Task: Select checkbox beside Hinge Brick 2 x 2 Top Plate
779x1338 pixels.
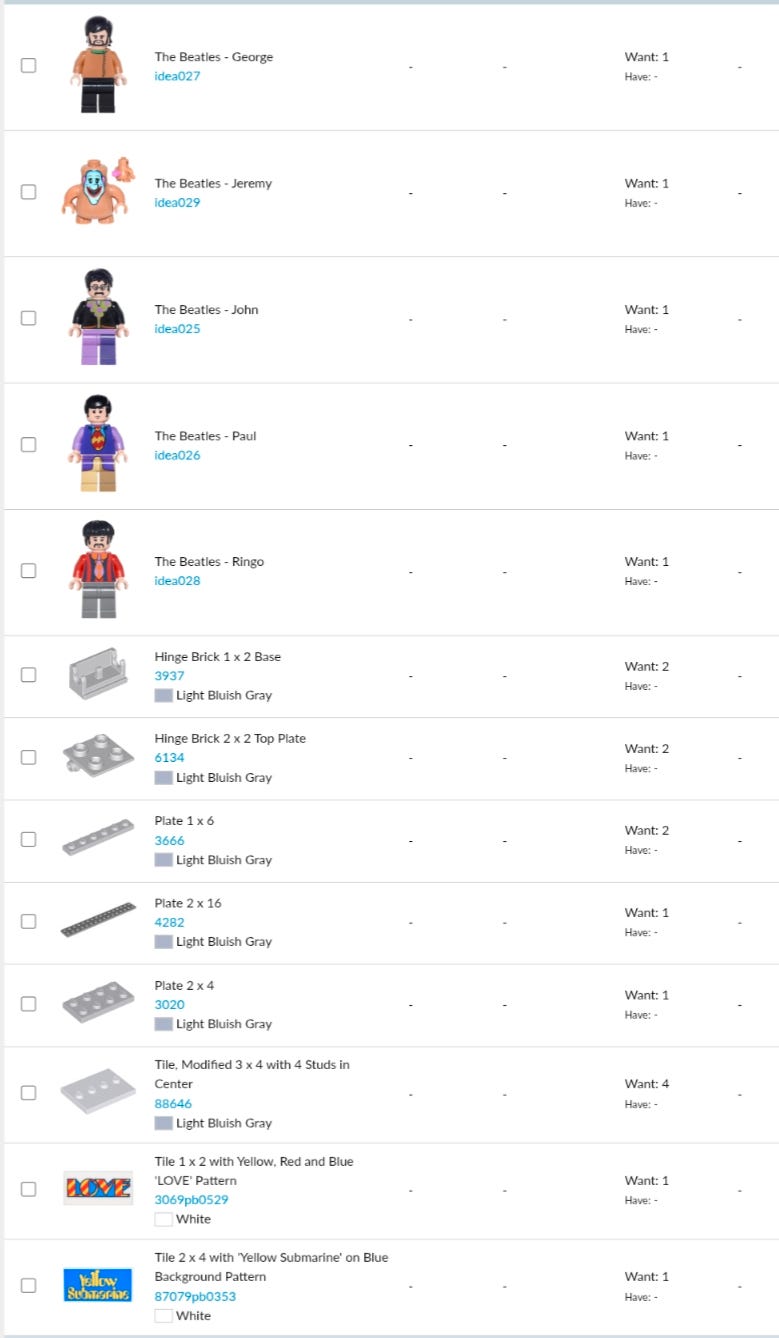Action: click(28, 757)
